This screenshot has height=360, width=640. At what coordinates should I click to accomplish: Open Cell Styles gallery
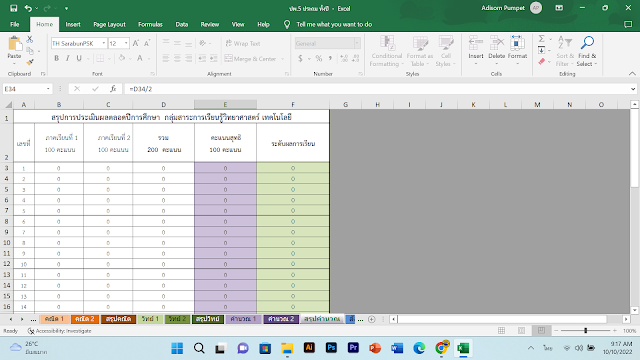[x=445, y=51]
